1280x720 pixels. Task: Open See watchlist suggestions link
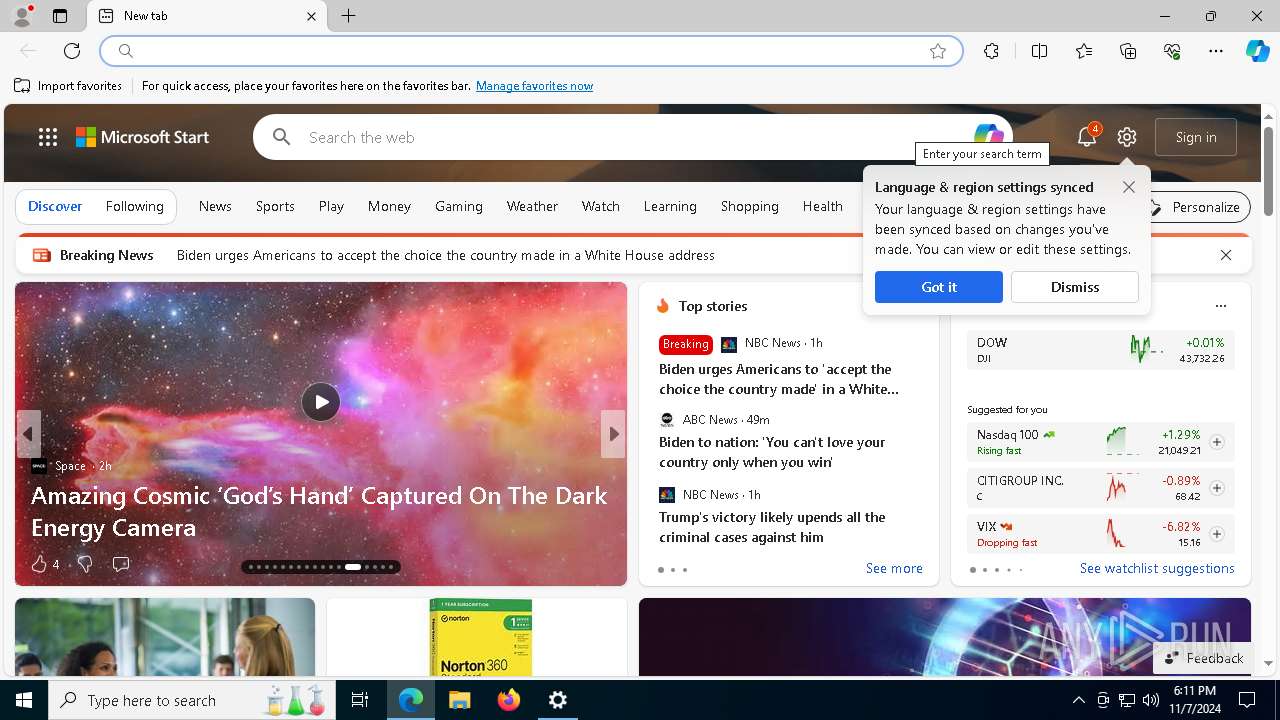coord(1157,568)
